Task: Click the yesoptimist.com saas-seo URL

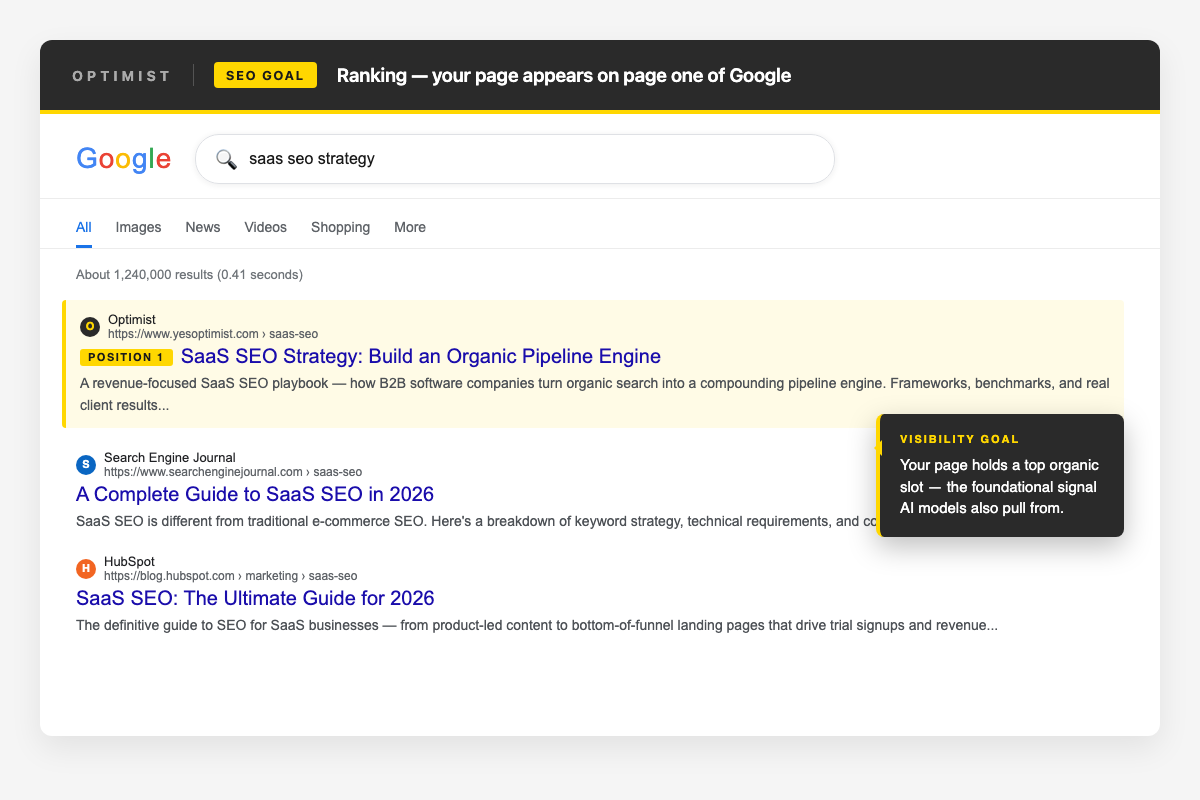Action: coord(213,334)
